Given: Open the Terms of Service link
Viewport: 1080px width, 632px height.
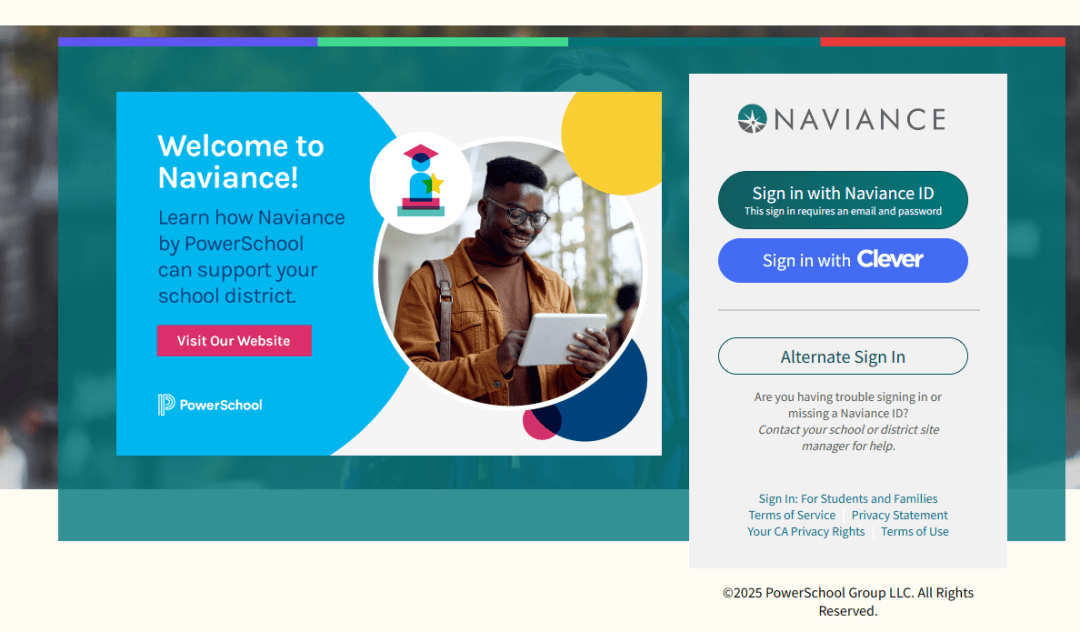Looking at the screenshot, I should [792, 515].
